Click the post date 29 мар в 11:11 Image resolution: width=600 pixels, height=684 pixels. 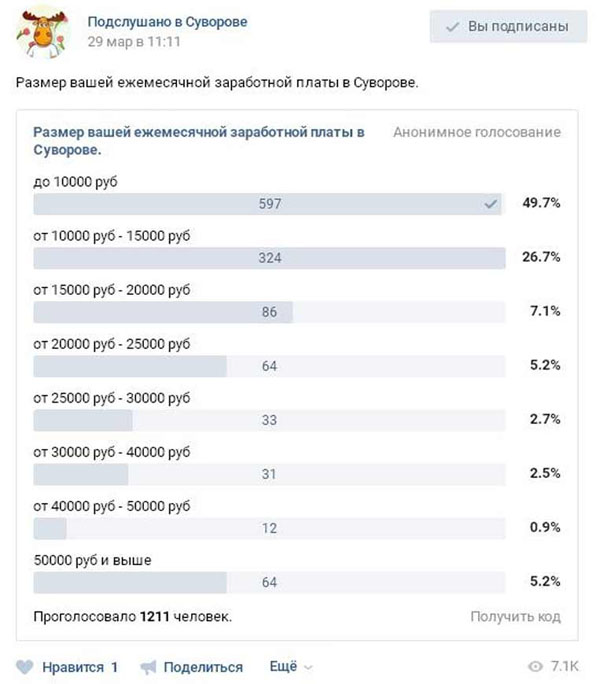pos(134,42)
